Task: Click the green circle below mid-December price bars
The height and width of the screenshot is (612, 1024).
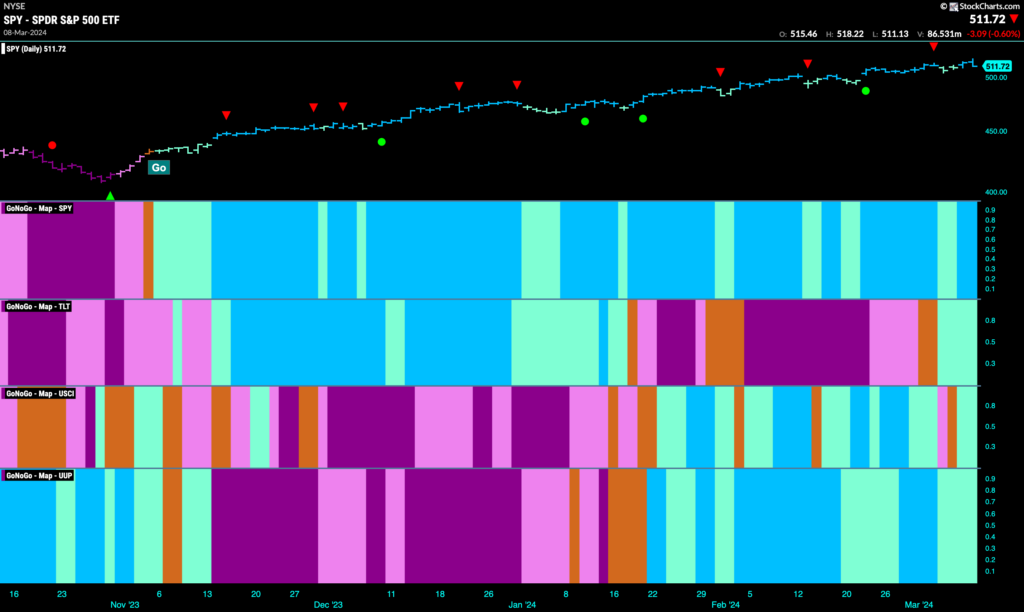Action: coord(381,142)
